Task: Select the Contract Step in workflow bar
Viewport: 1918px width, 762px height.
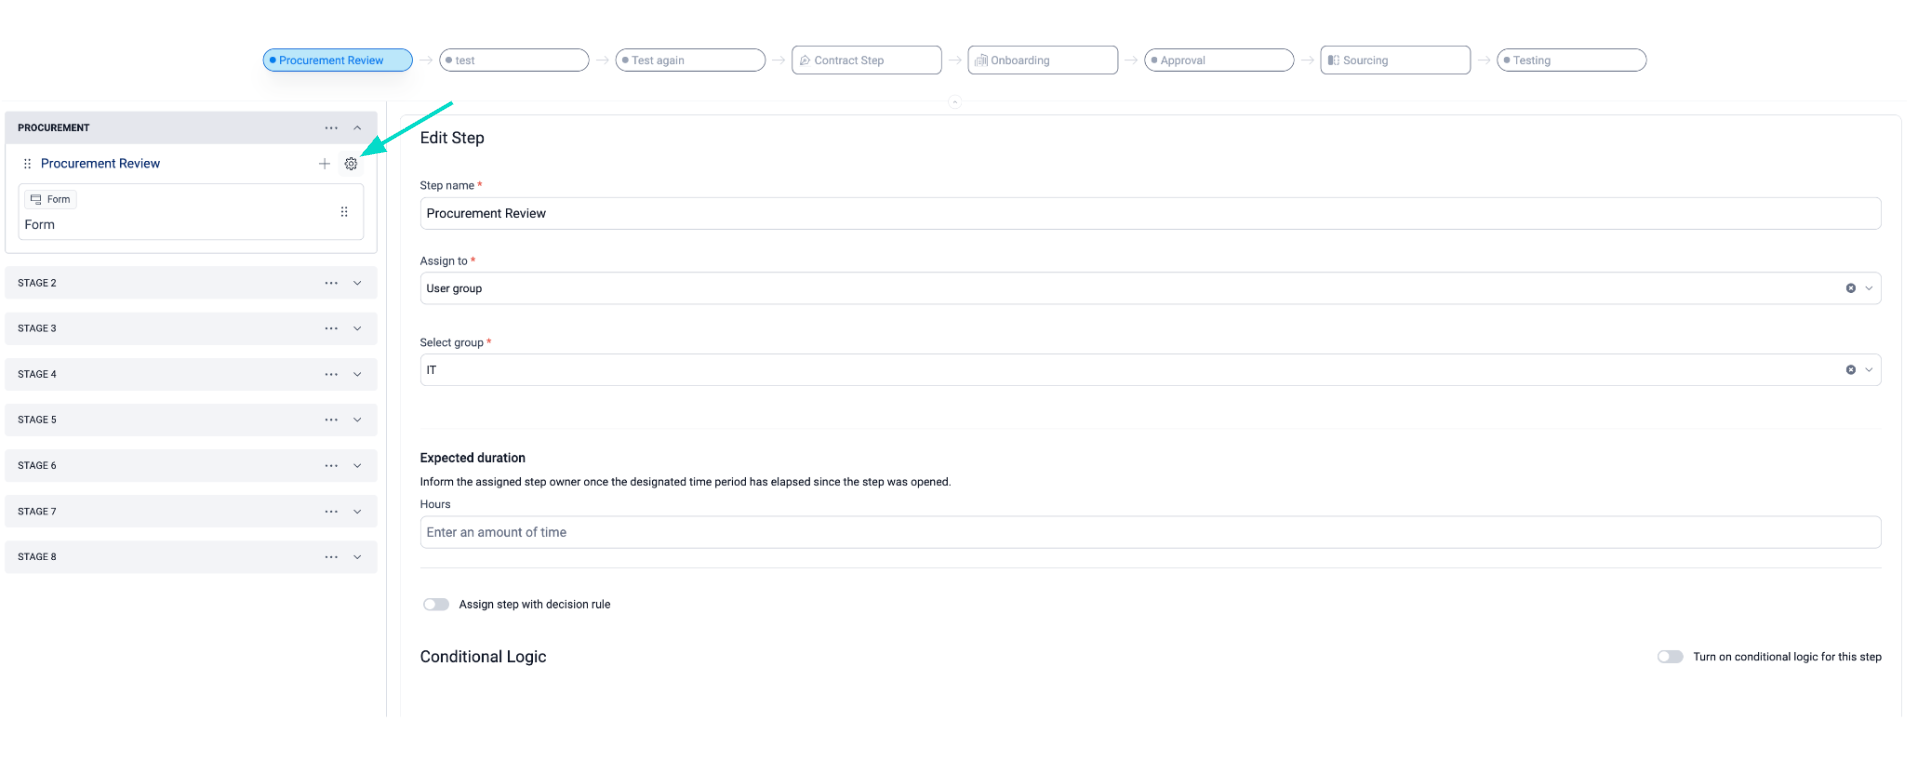Action: point(866,60)
